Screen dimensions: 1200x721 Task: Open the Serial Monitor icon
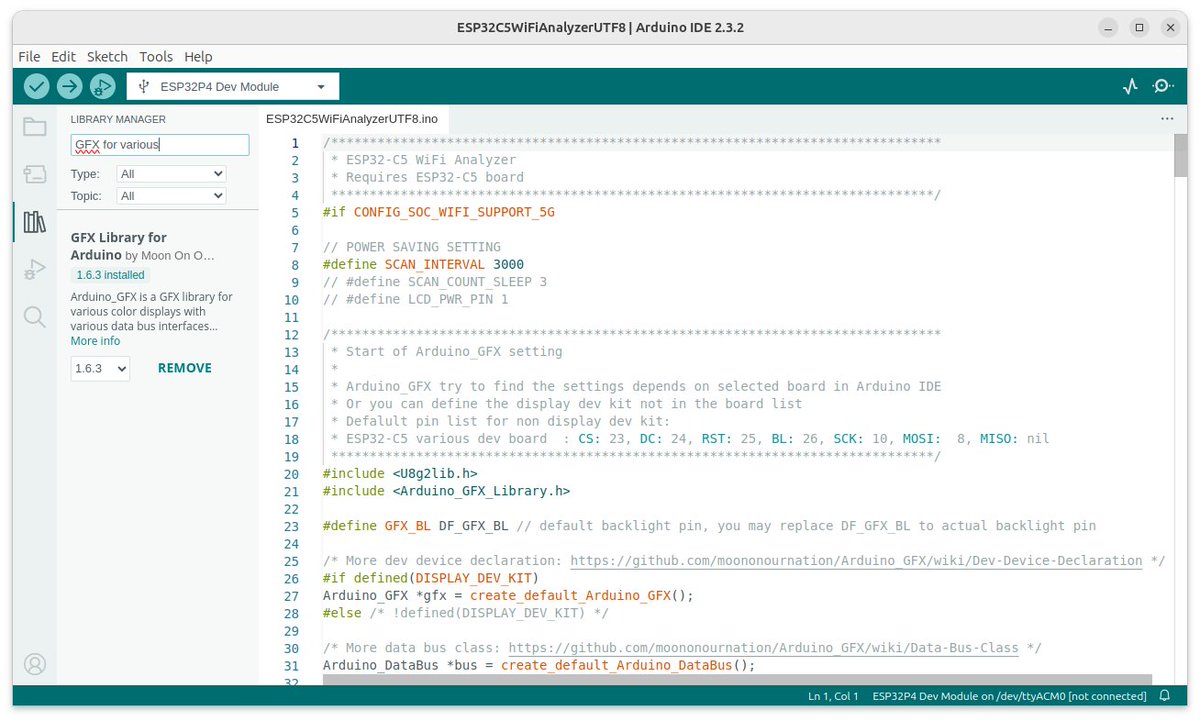(x=1163, y=86)
